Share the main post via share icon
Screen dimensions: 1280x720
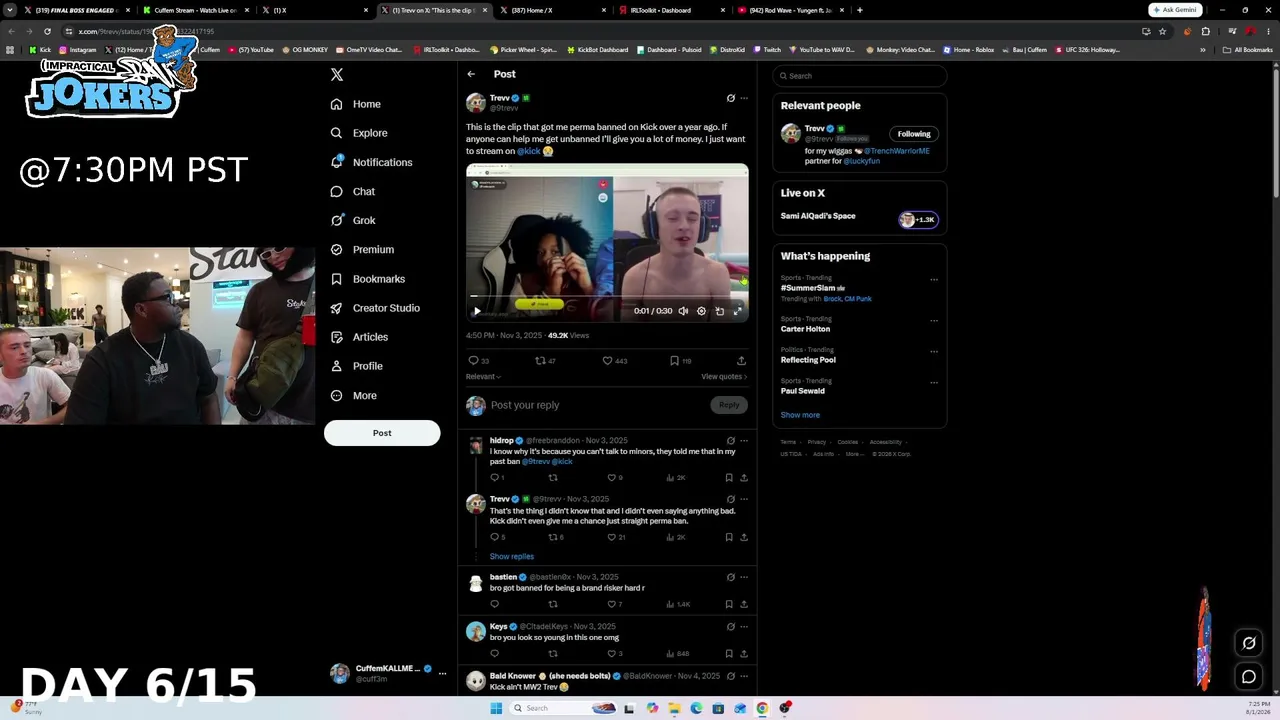[x=741, y=361]
